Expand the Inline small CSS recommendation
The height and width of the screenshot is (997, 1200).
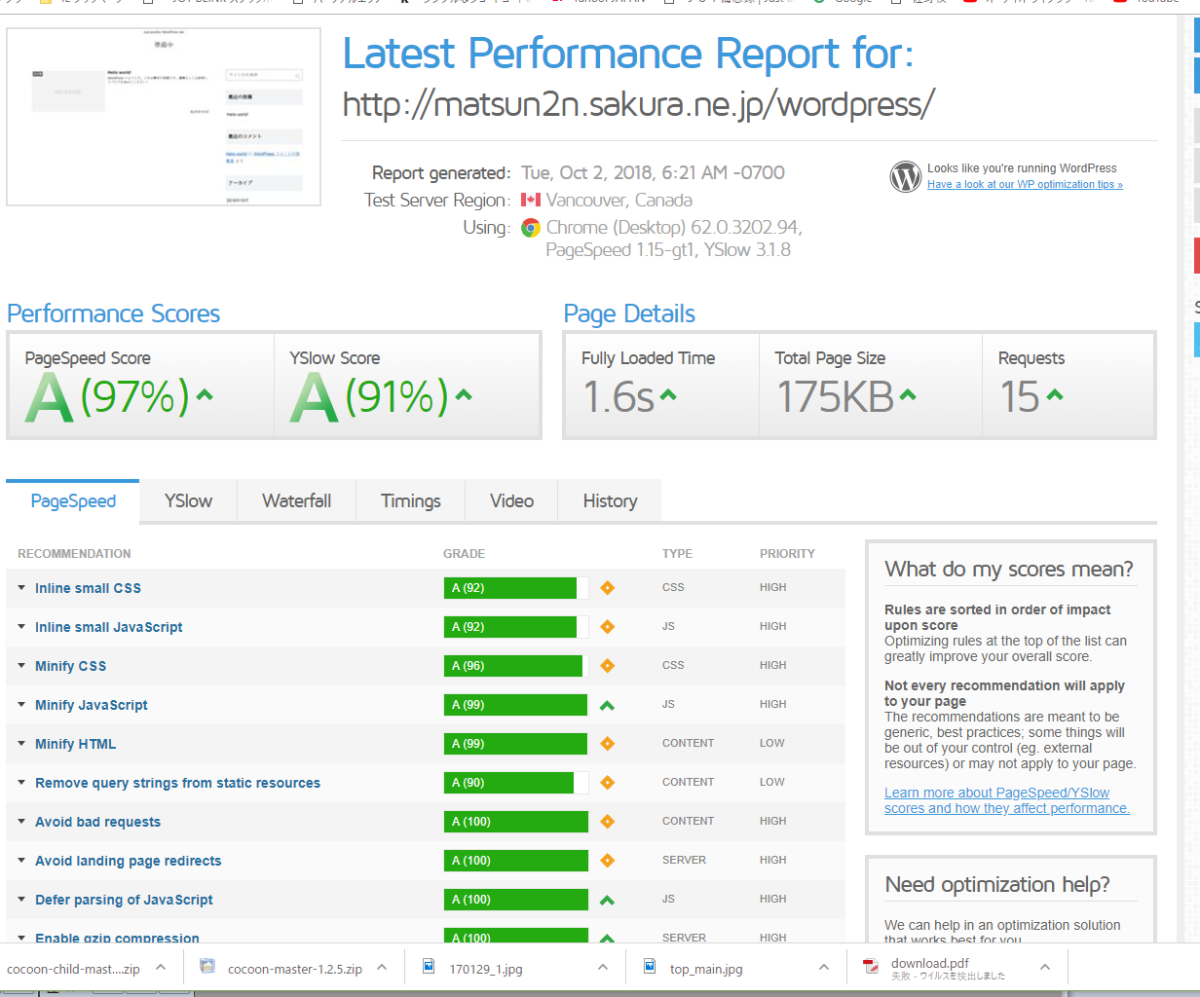tap(87, 588)
